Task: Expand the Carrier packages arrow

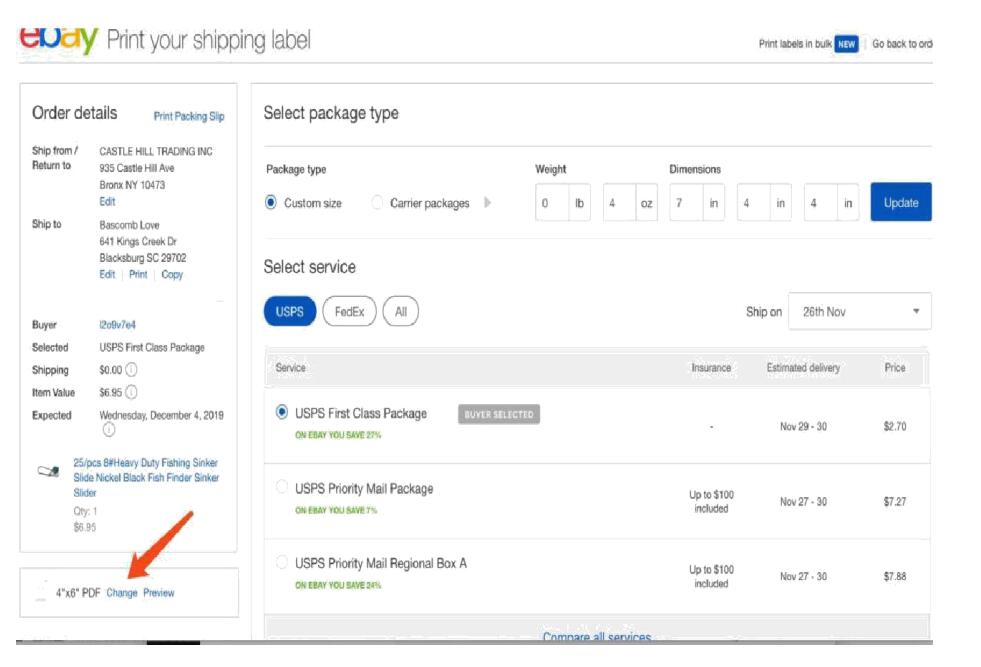Action: coord(488,203)
